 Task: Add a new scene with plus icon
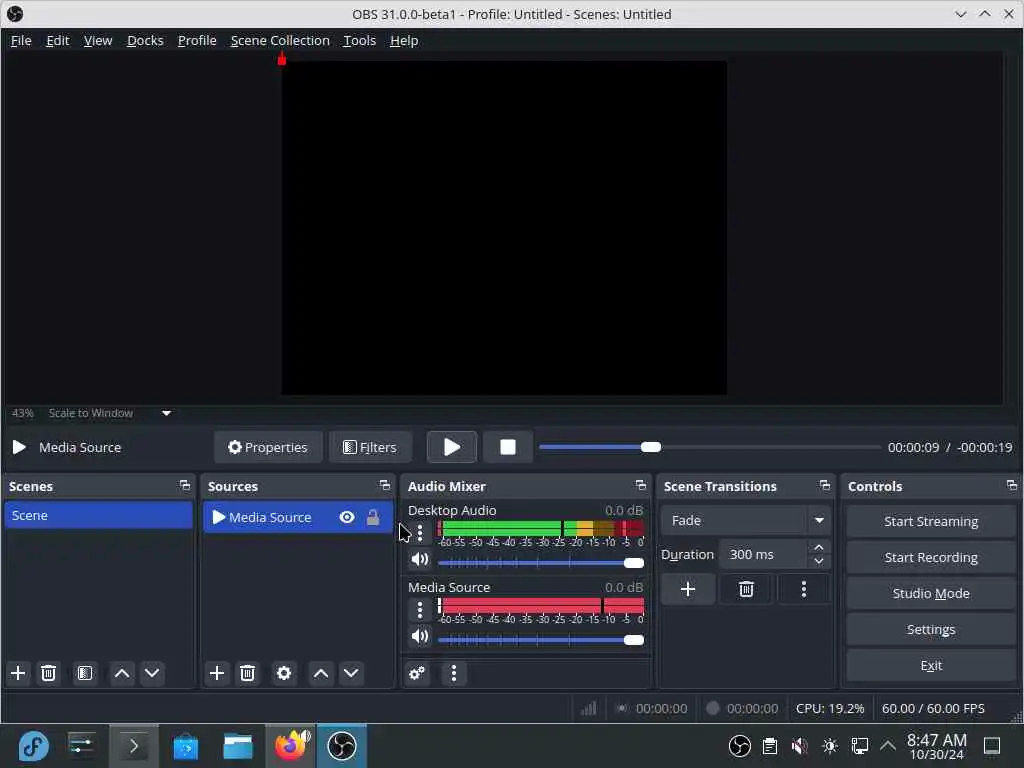click(18, 673)
